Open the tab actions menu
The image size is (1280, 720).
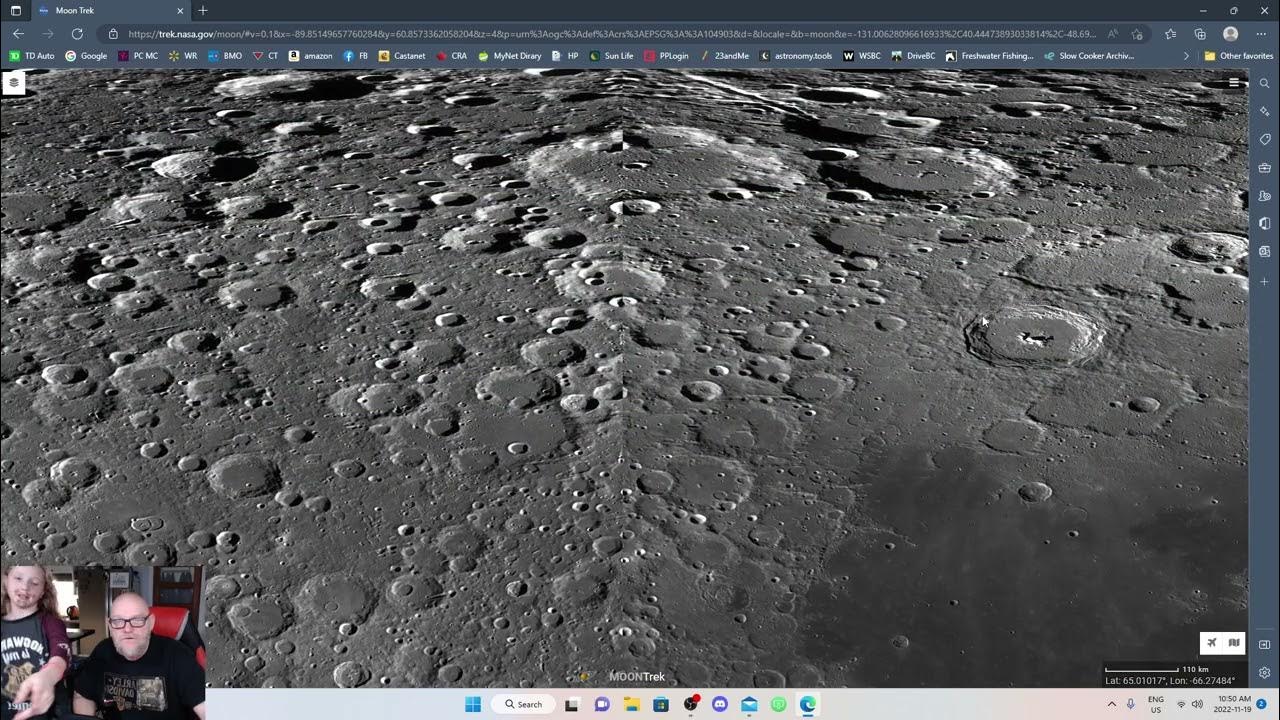pos(15,10)
